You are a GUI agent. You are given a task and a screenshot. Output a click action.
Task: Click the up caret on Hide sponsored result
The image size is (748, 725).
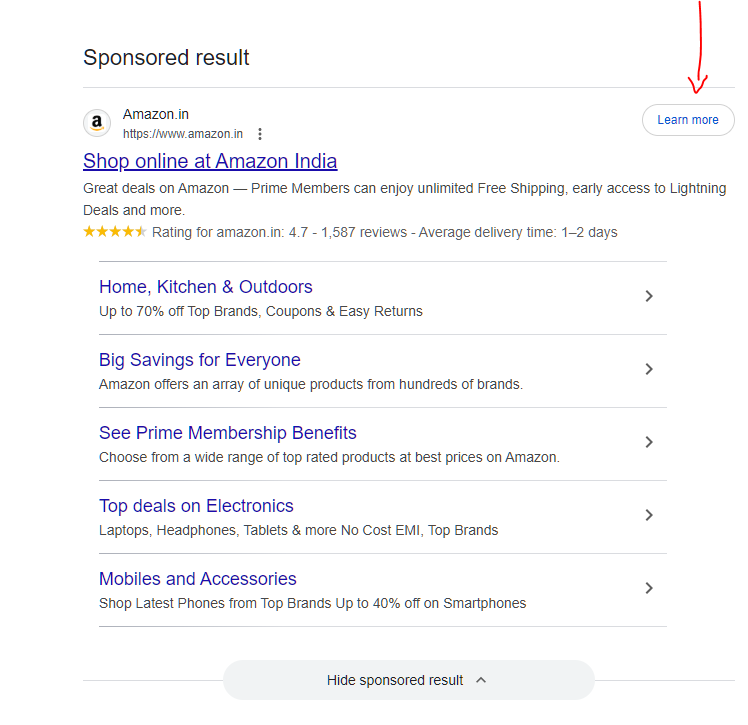481,680
